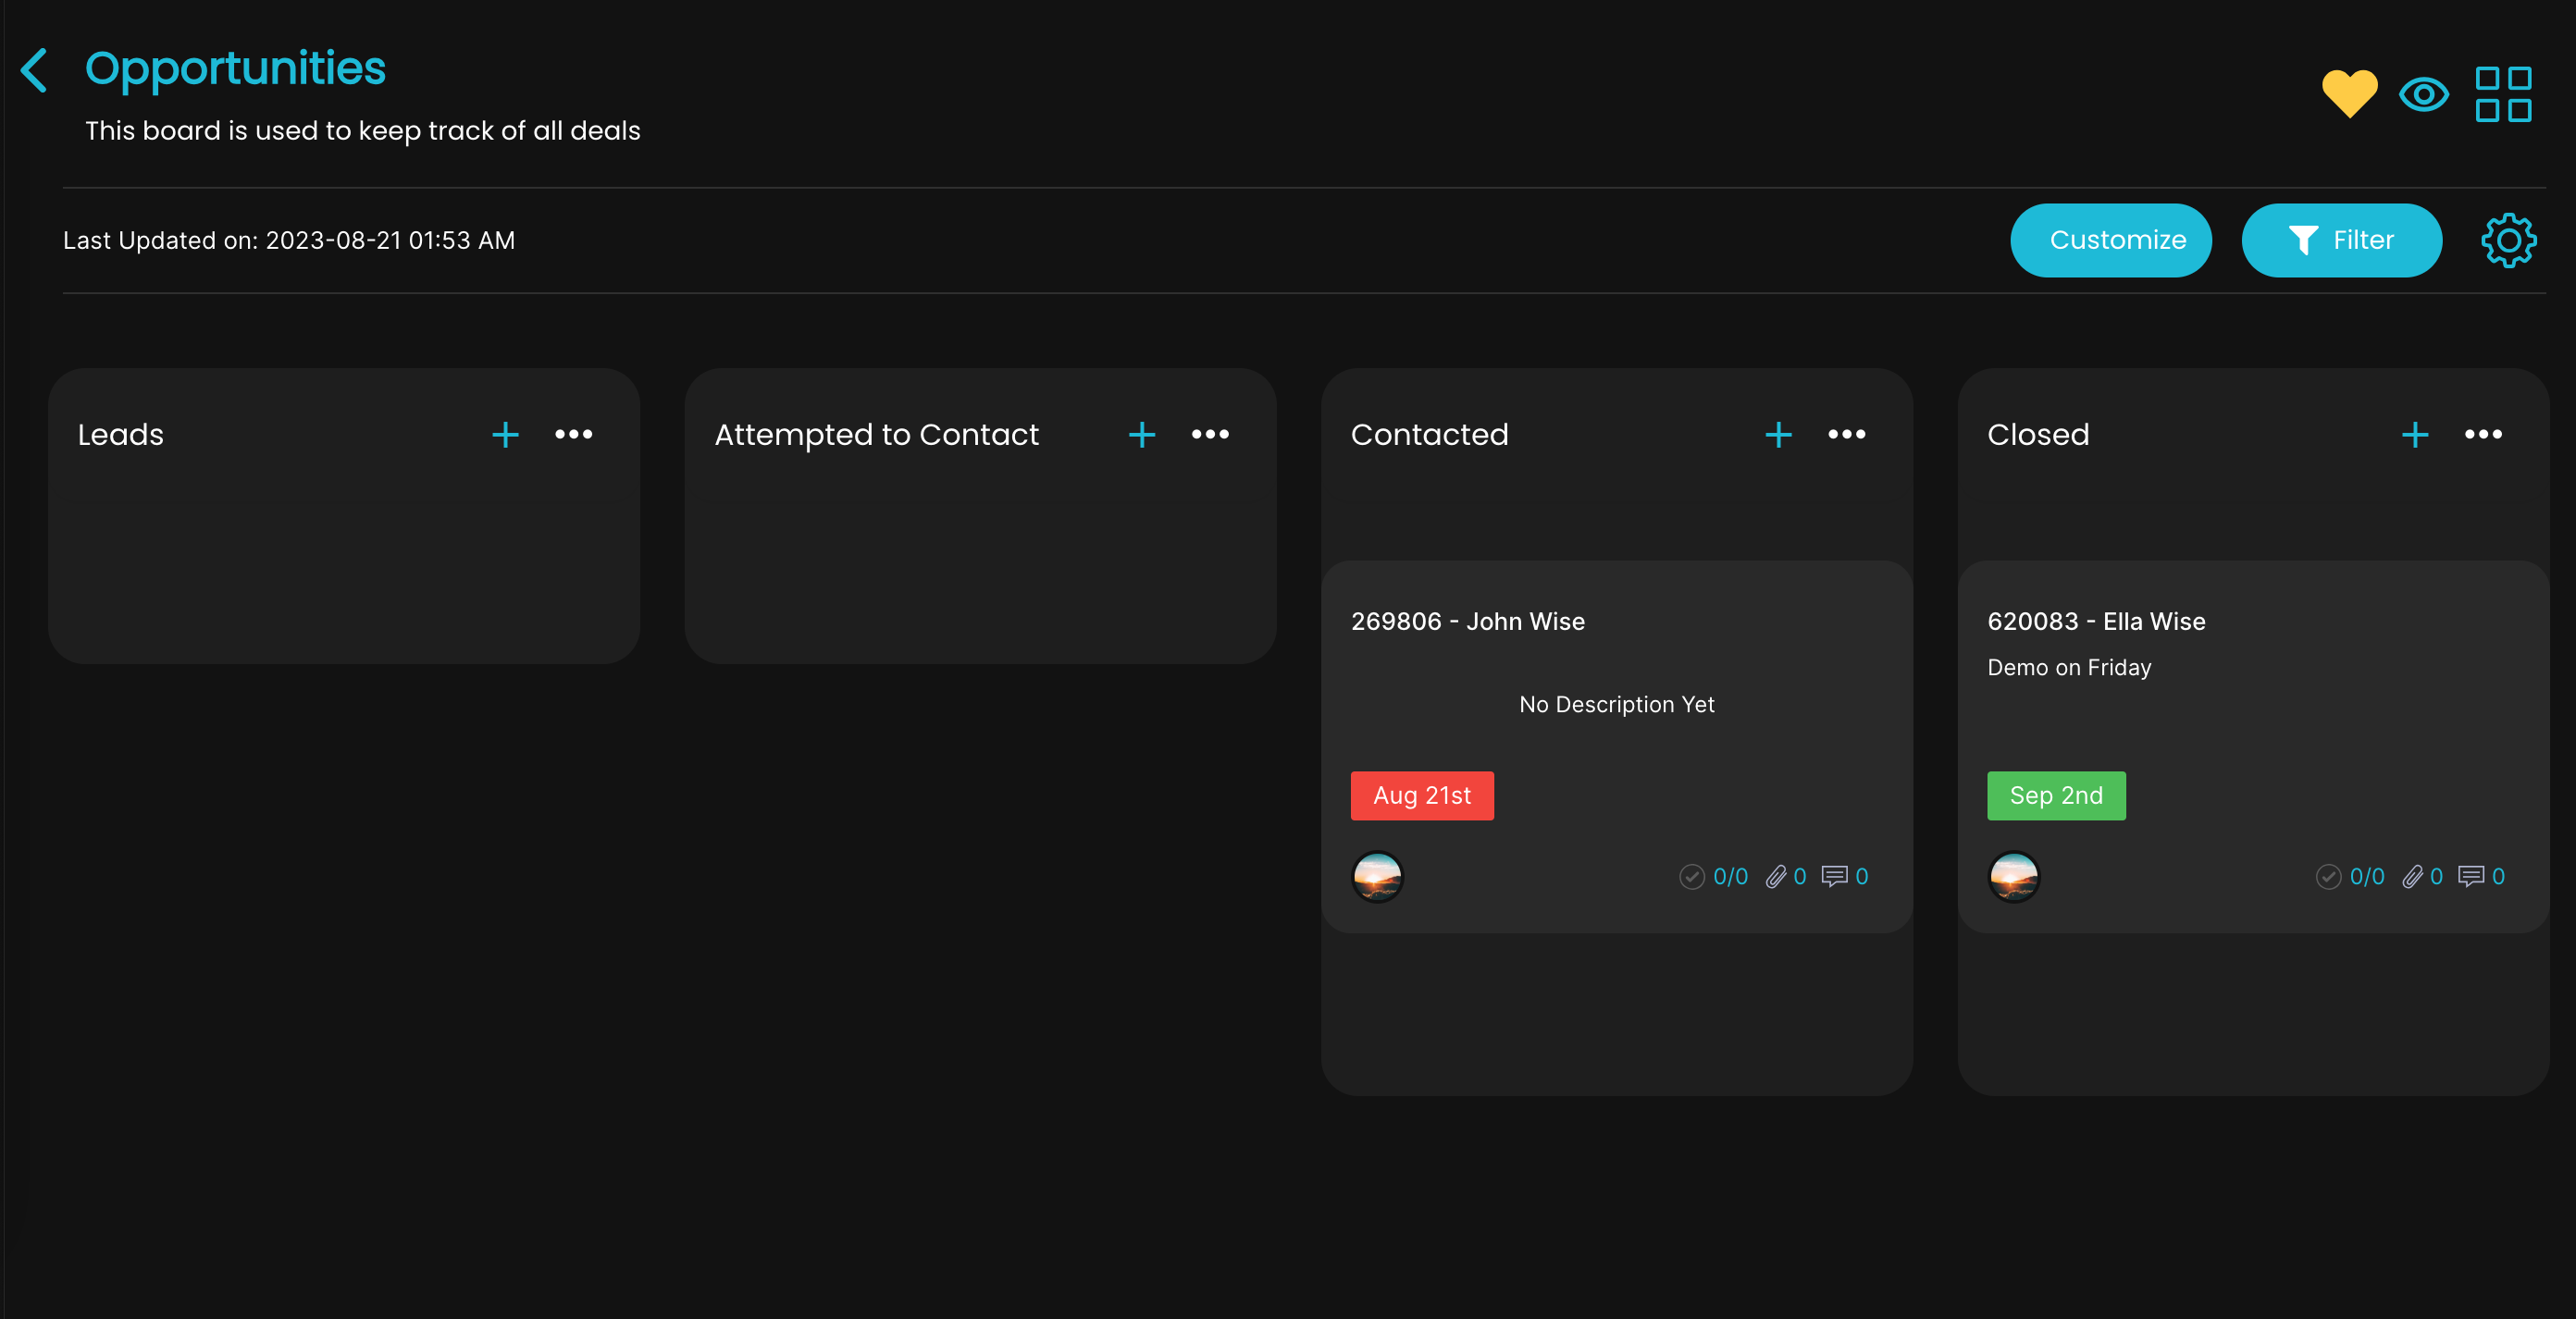
Task: Open Attempted to Contact options menu
Action: (x=1210, y=434)
